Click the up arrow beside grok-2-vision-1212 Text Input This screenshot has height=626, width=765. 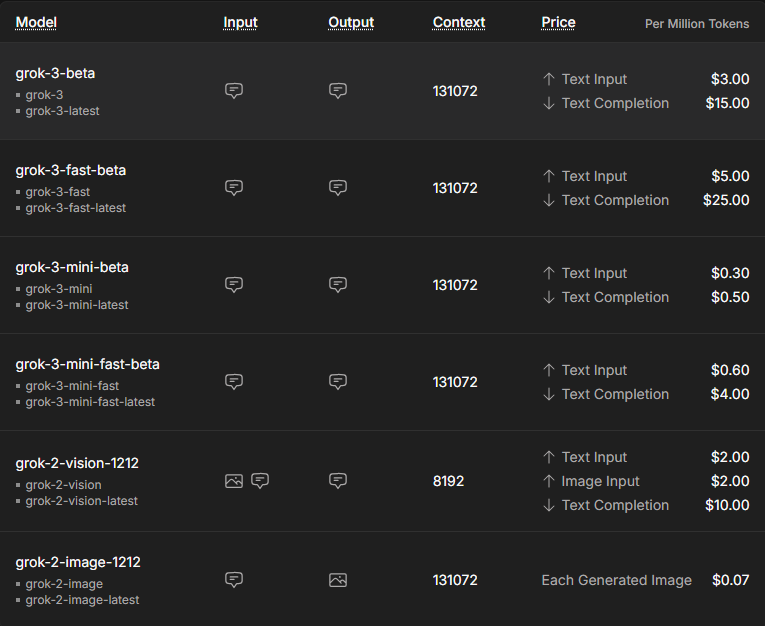[x=549, y=457]
